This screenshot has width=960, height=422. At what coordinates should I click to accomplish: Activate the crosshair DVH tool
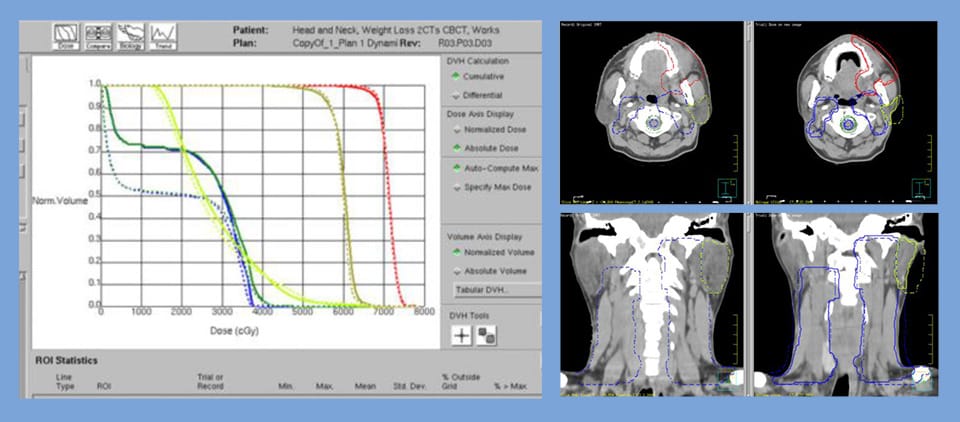(x=461, y=336)
